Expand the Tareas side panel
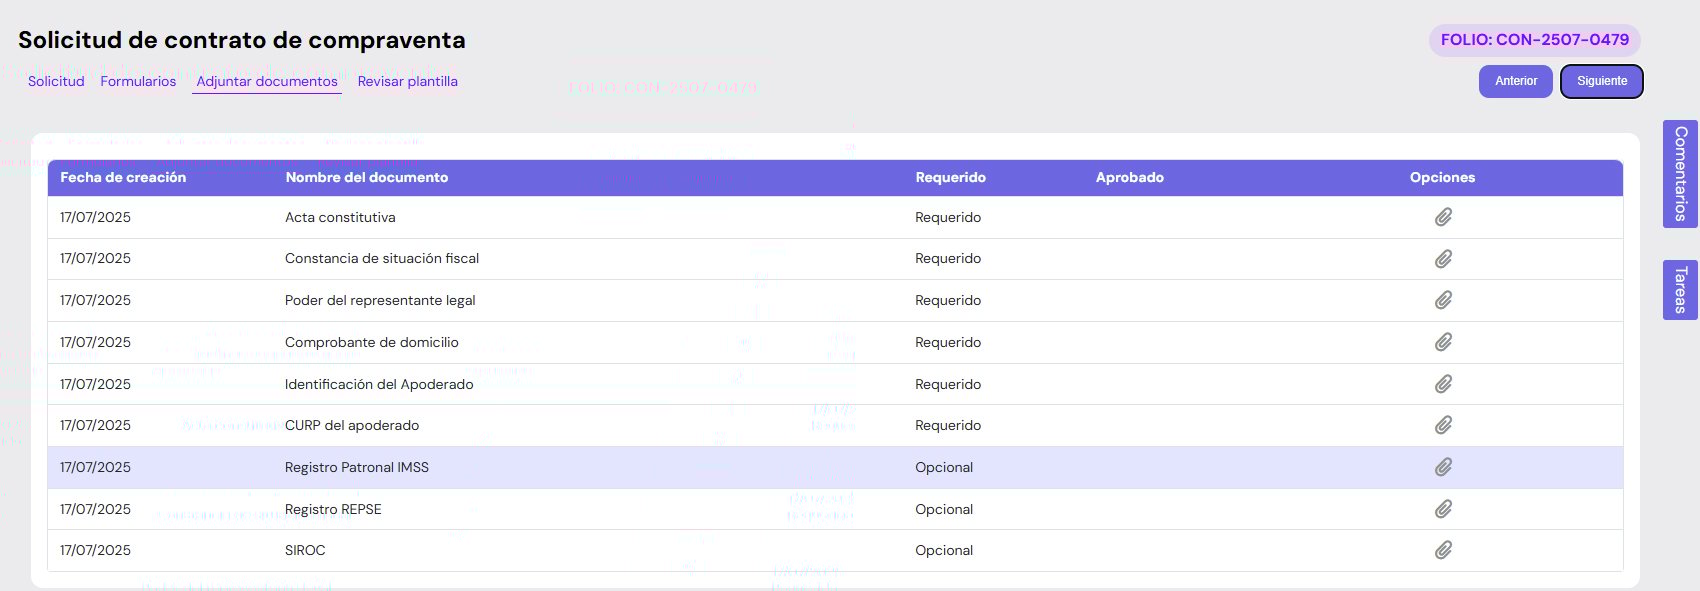The height and width of the screenshot is (591, 1700). tap(1680, 290)
